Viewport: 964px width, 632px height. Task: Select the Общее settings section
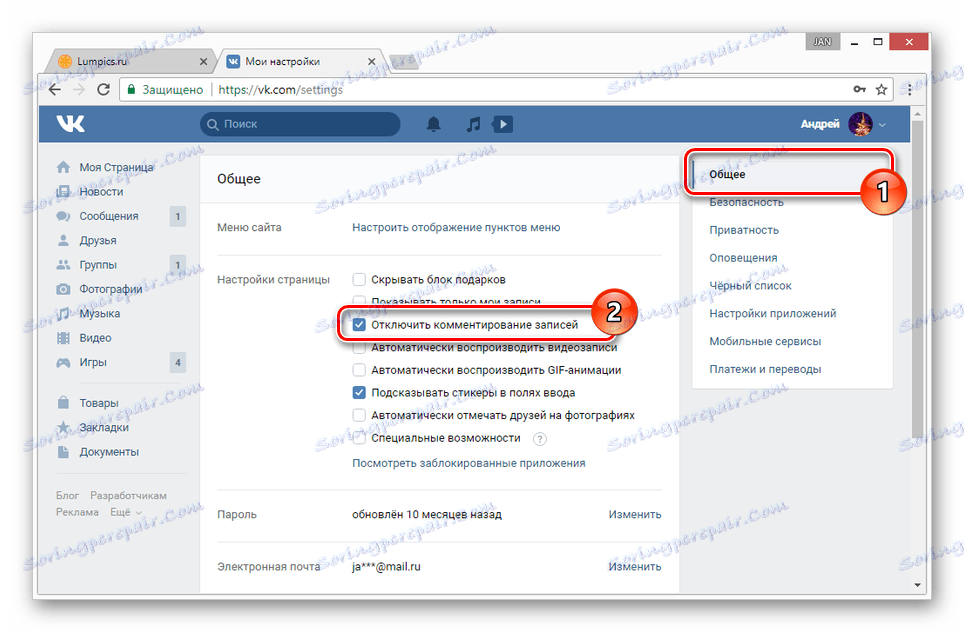[x=727, y=175]
